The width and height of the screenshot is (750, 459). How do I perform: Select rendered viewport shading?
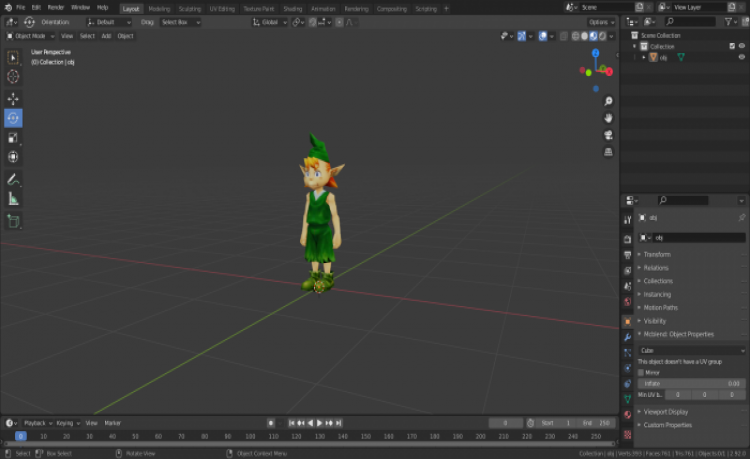coord(603,36)
